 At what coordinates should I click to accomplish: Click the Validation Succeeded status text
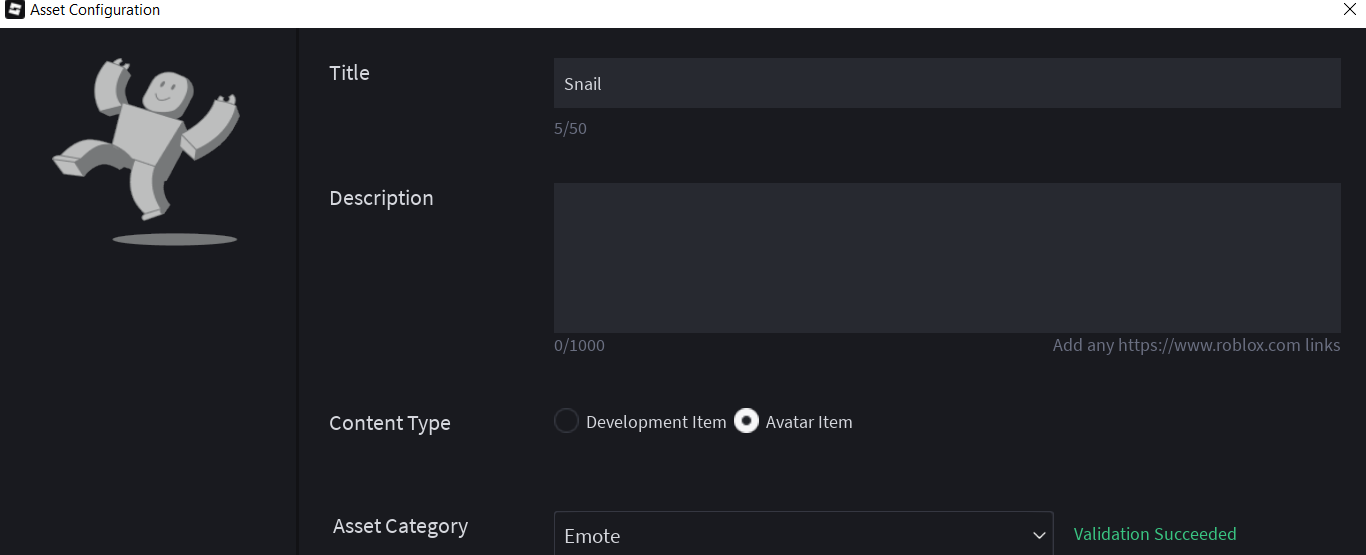(1155, 534)
